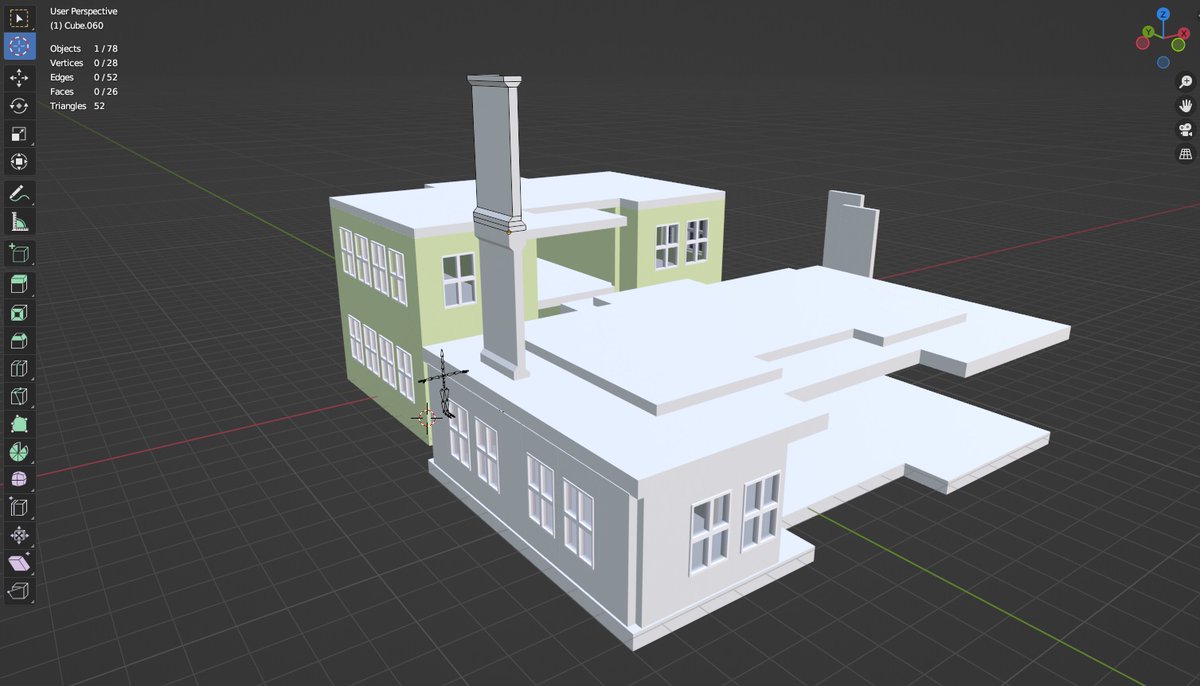Pick the Add Cube tool
Image resolution: width=1200 pixels, height=686 pixels.
pyautogui.click(x=19, y=253)
